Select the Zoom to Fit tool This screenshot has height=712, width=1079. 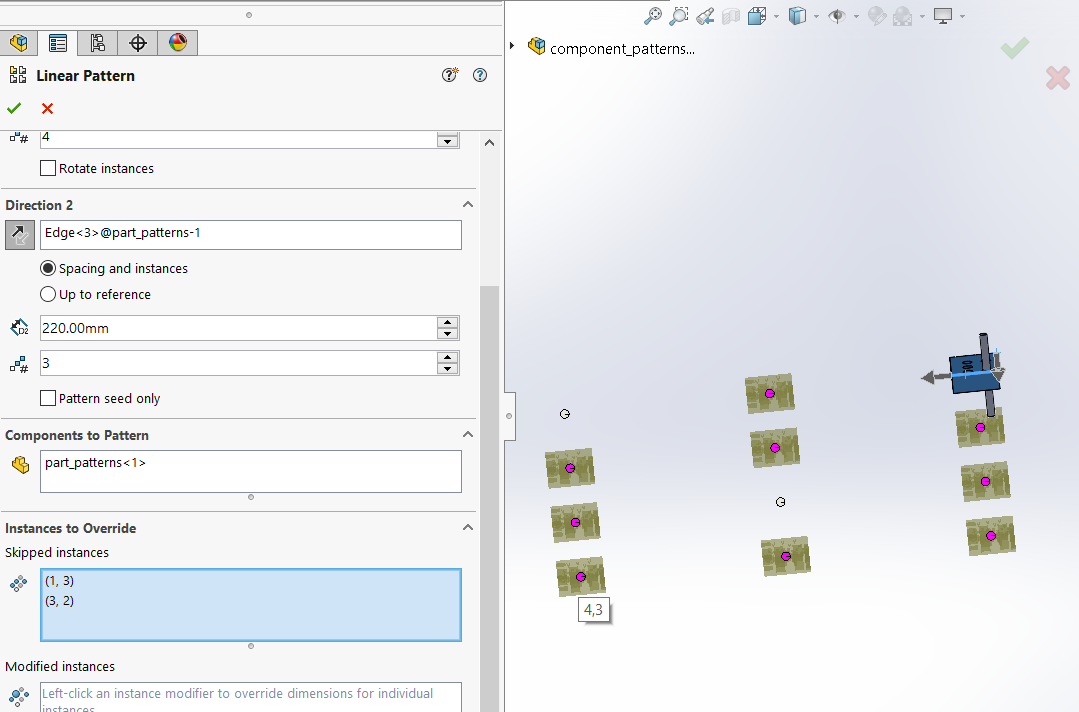(653, 15)
